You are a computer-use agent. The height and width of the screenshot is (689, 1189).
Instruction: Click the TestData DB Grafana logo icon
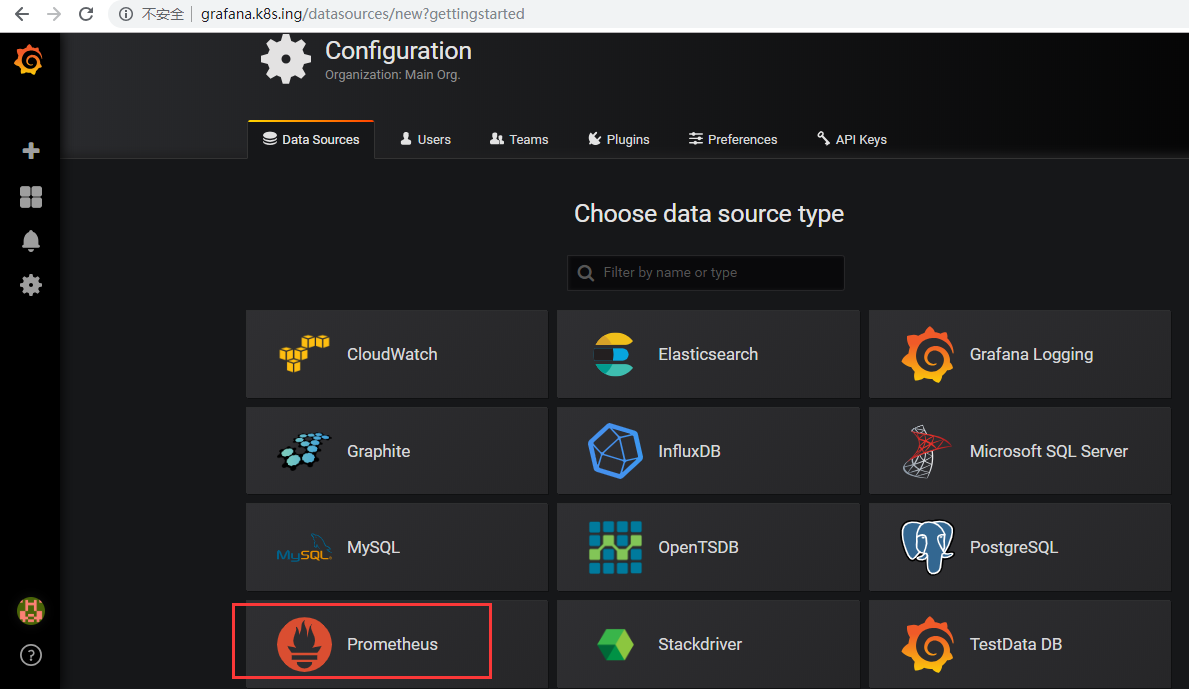coord(927,644)
